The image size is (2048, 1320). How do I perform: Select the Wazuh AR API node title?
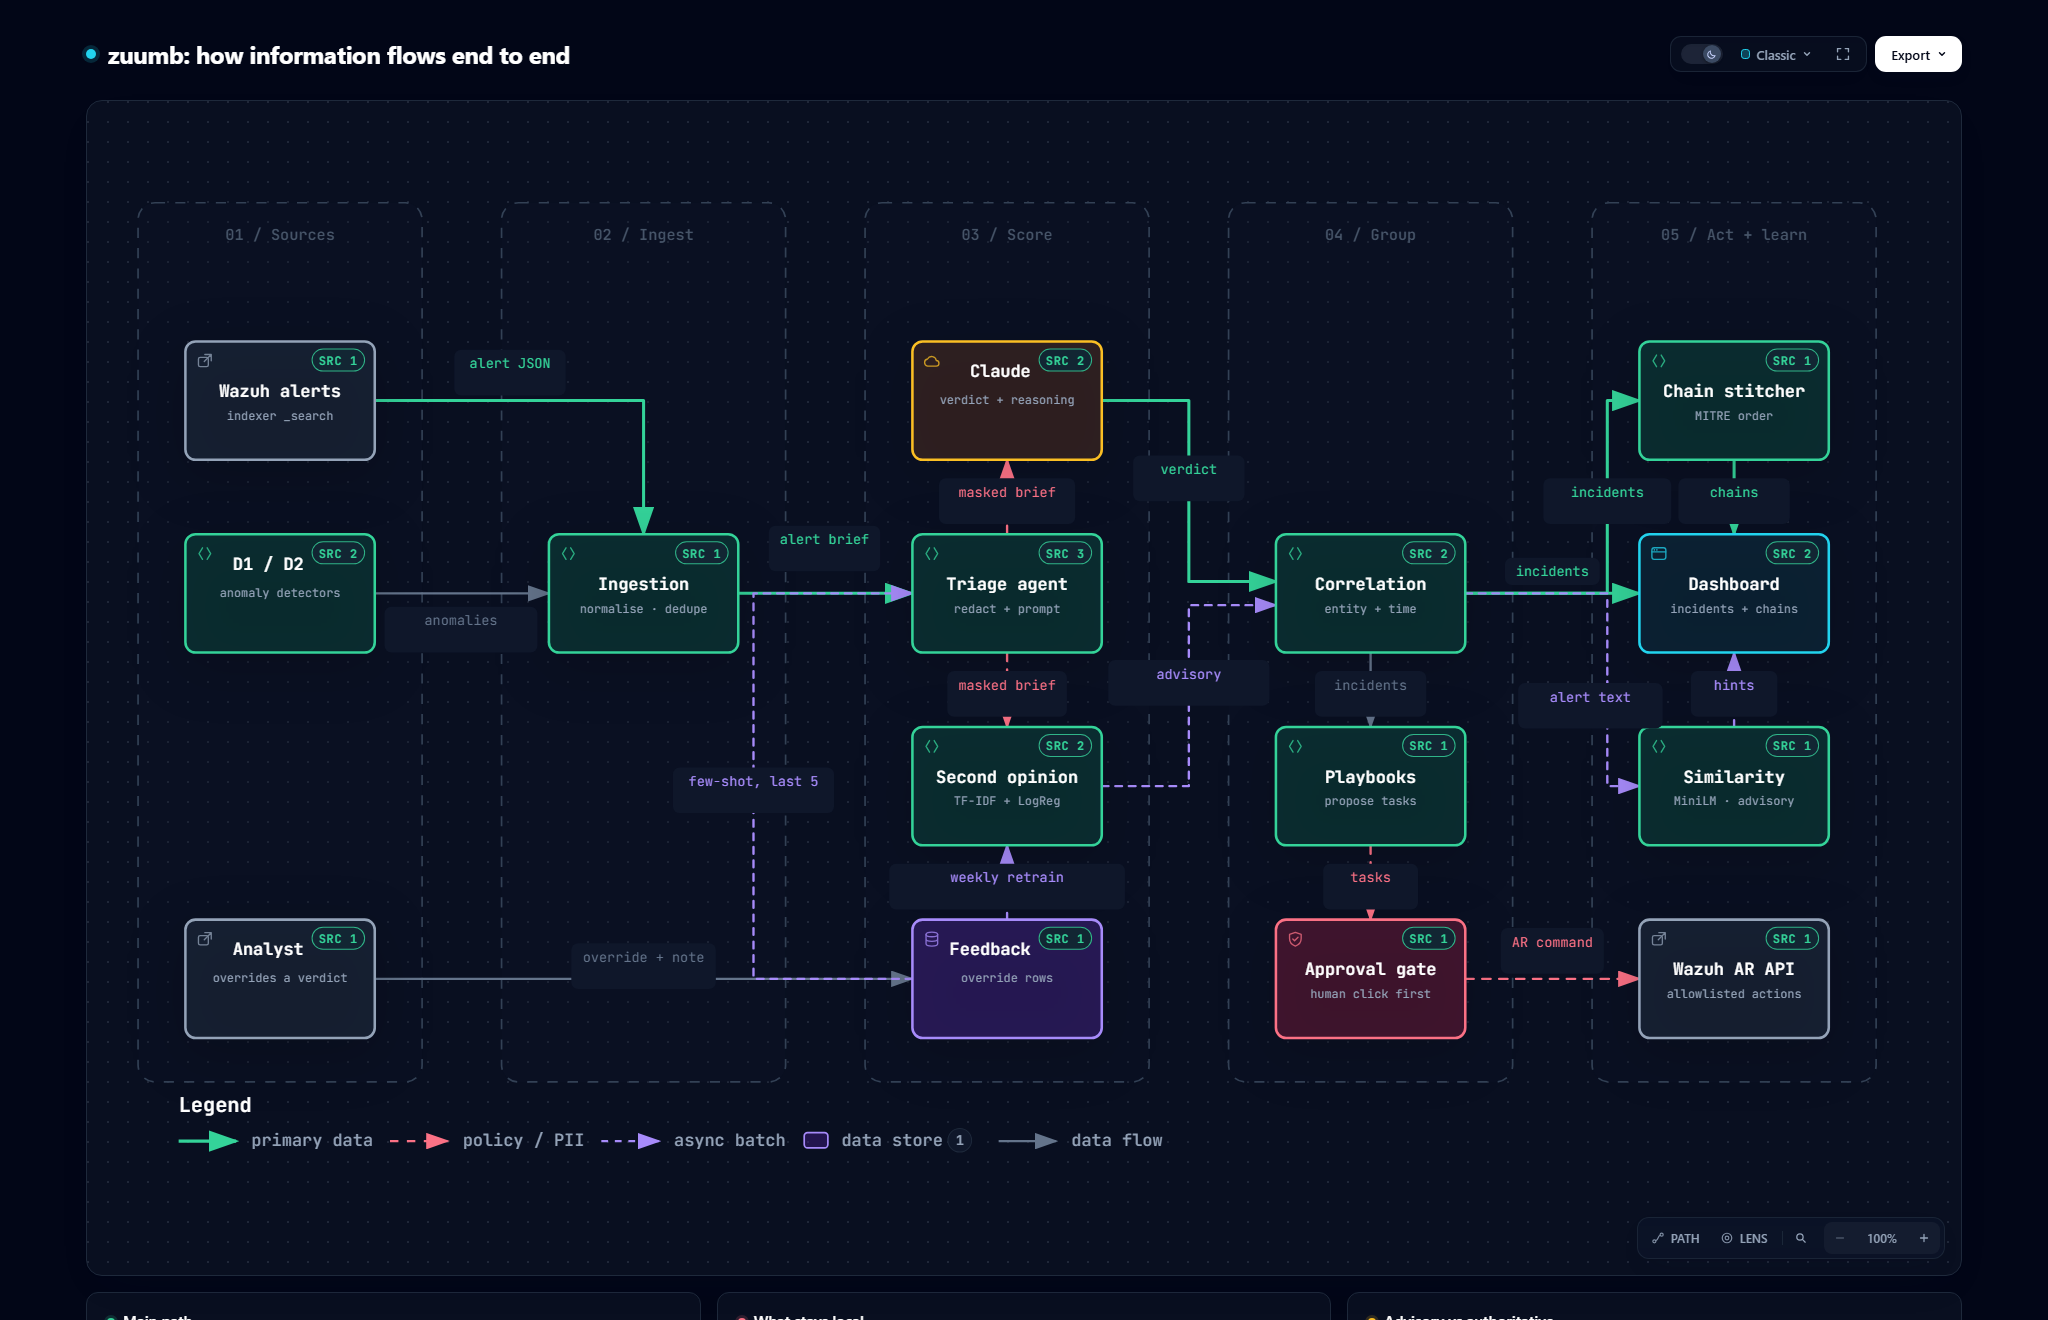[1733, 969]
